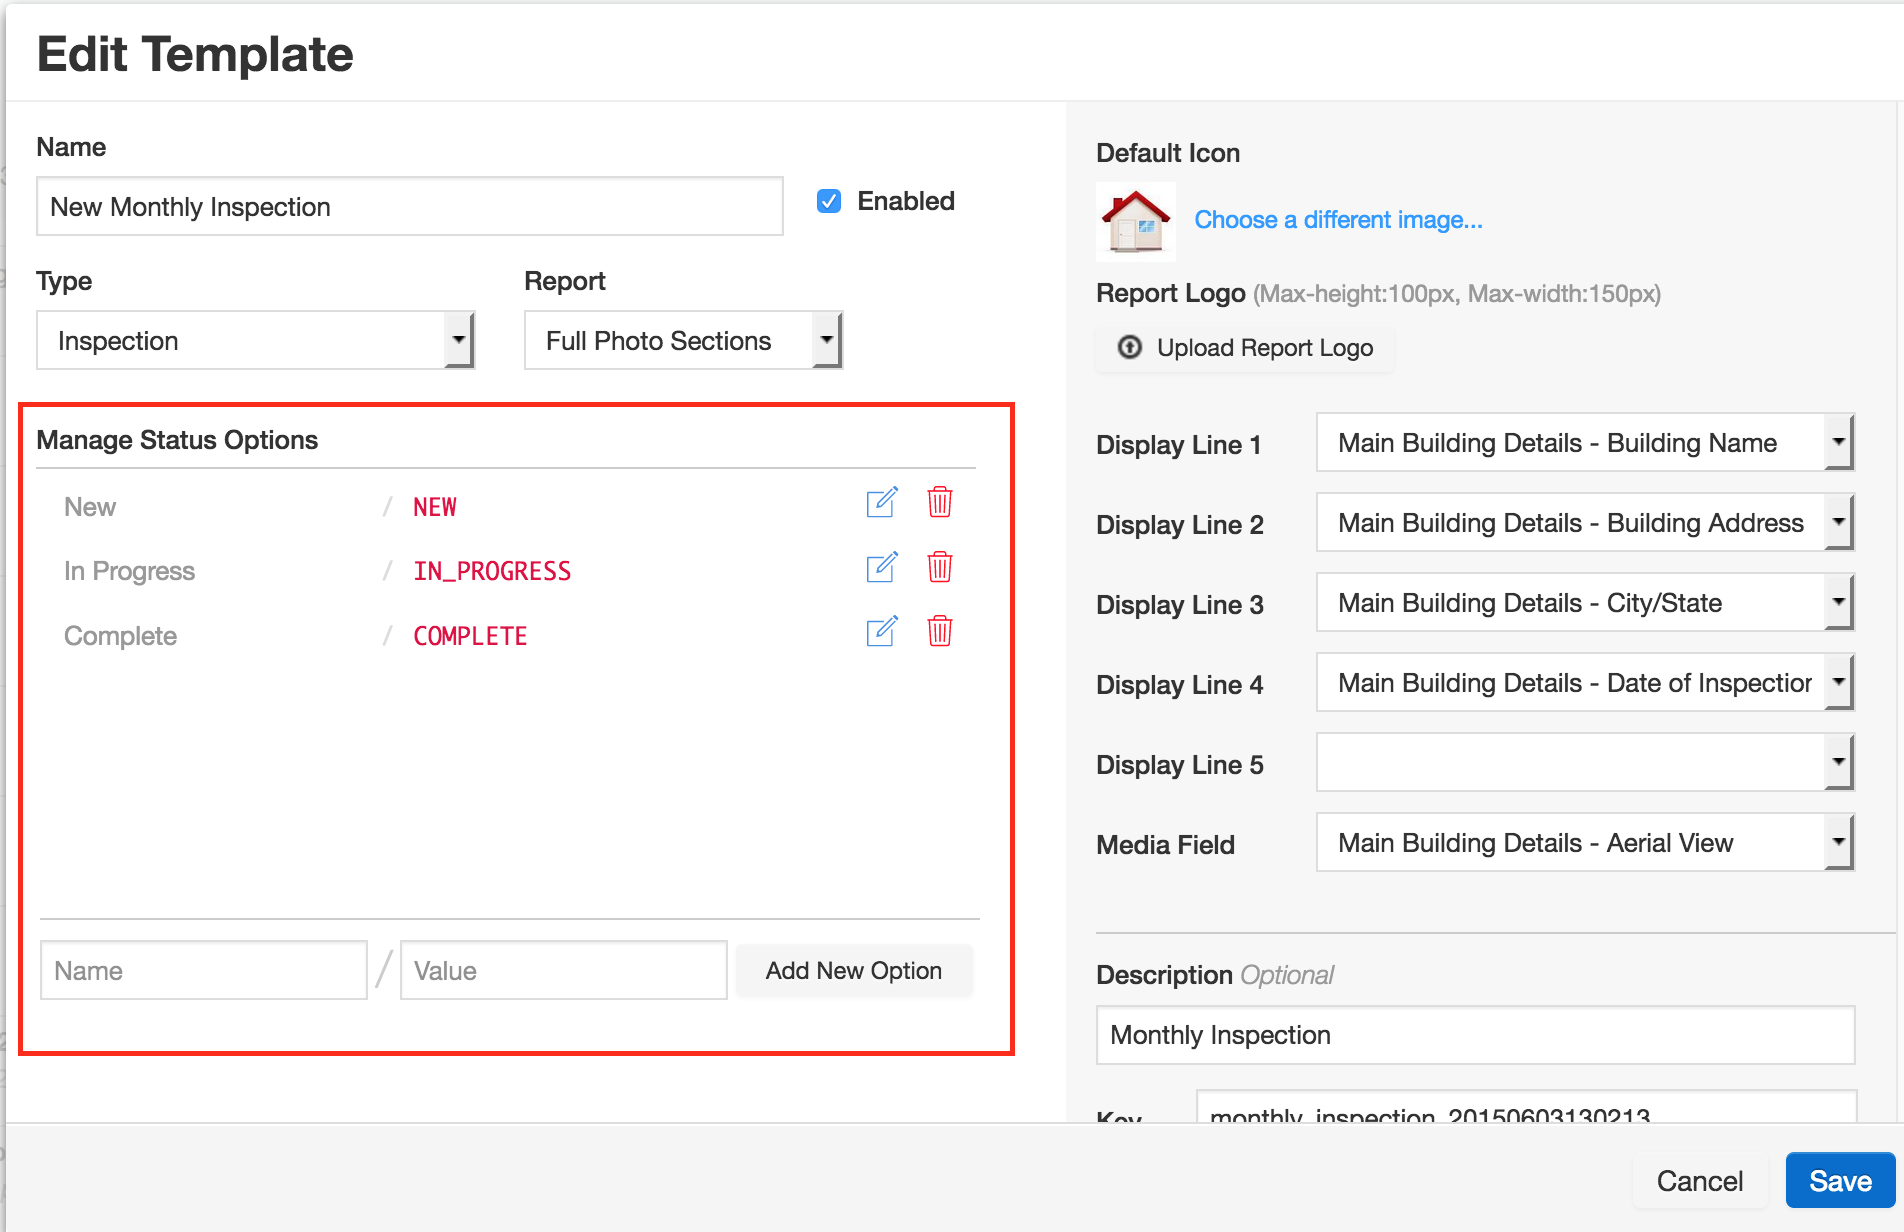Delete the New status option
This screenshot has height=1232, width=1904.
pos(939,502)
